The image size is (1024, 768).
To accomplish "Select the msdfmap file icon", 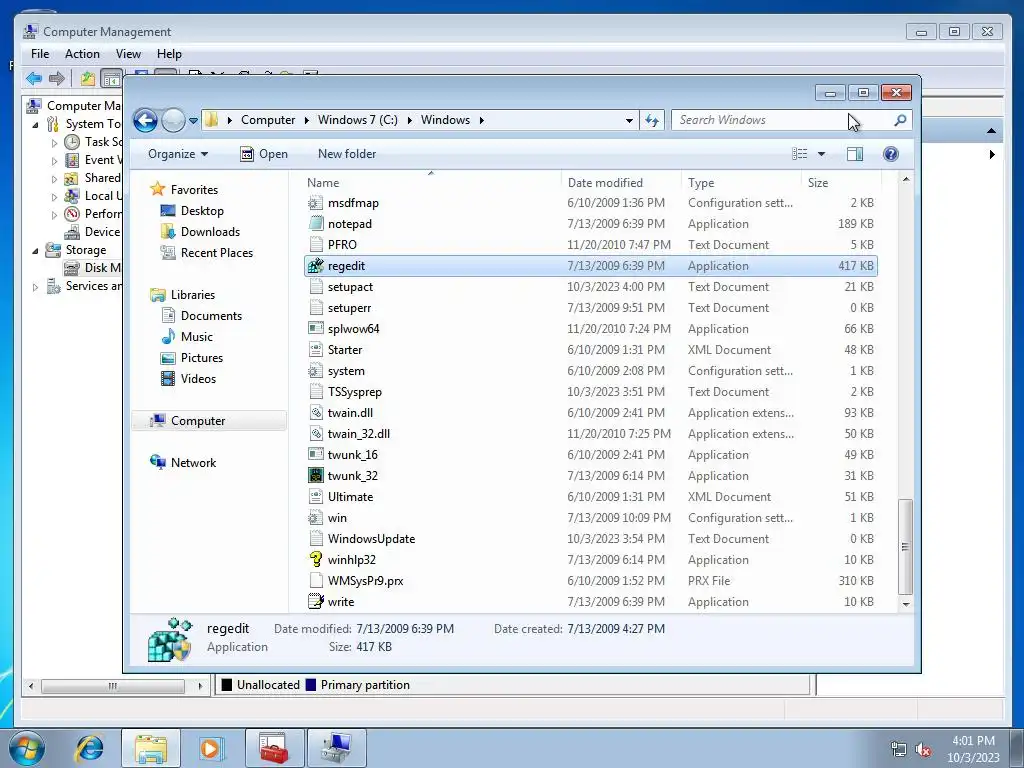I will (x=315, y=203).
